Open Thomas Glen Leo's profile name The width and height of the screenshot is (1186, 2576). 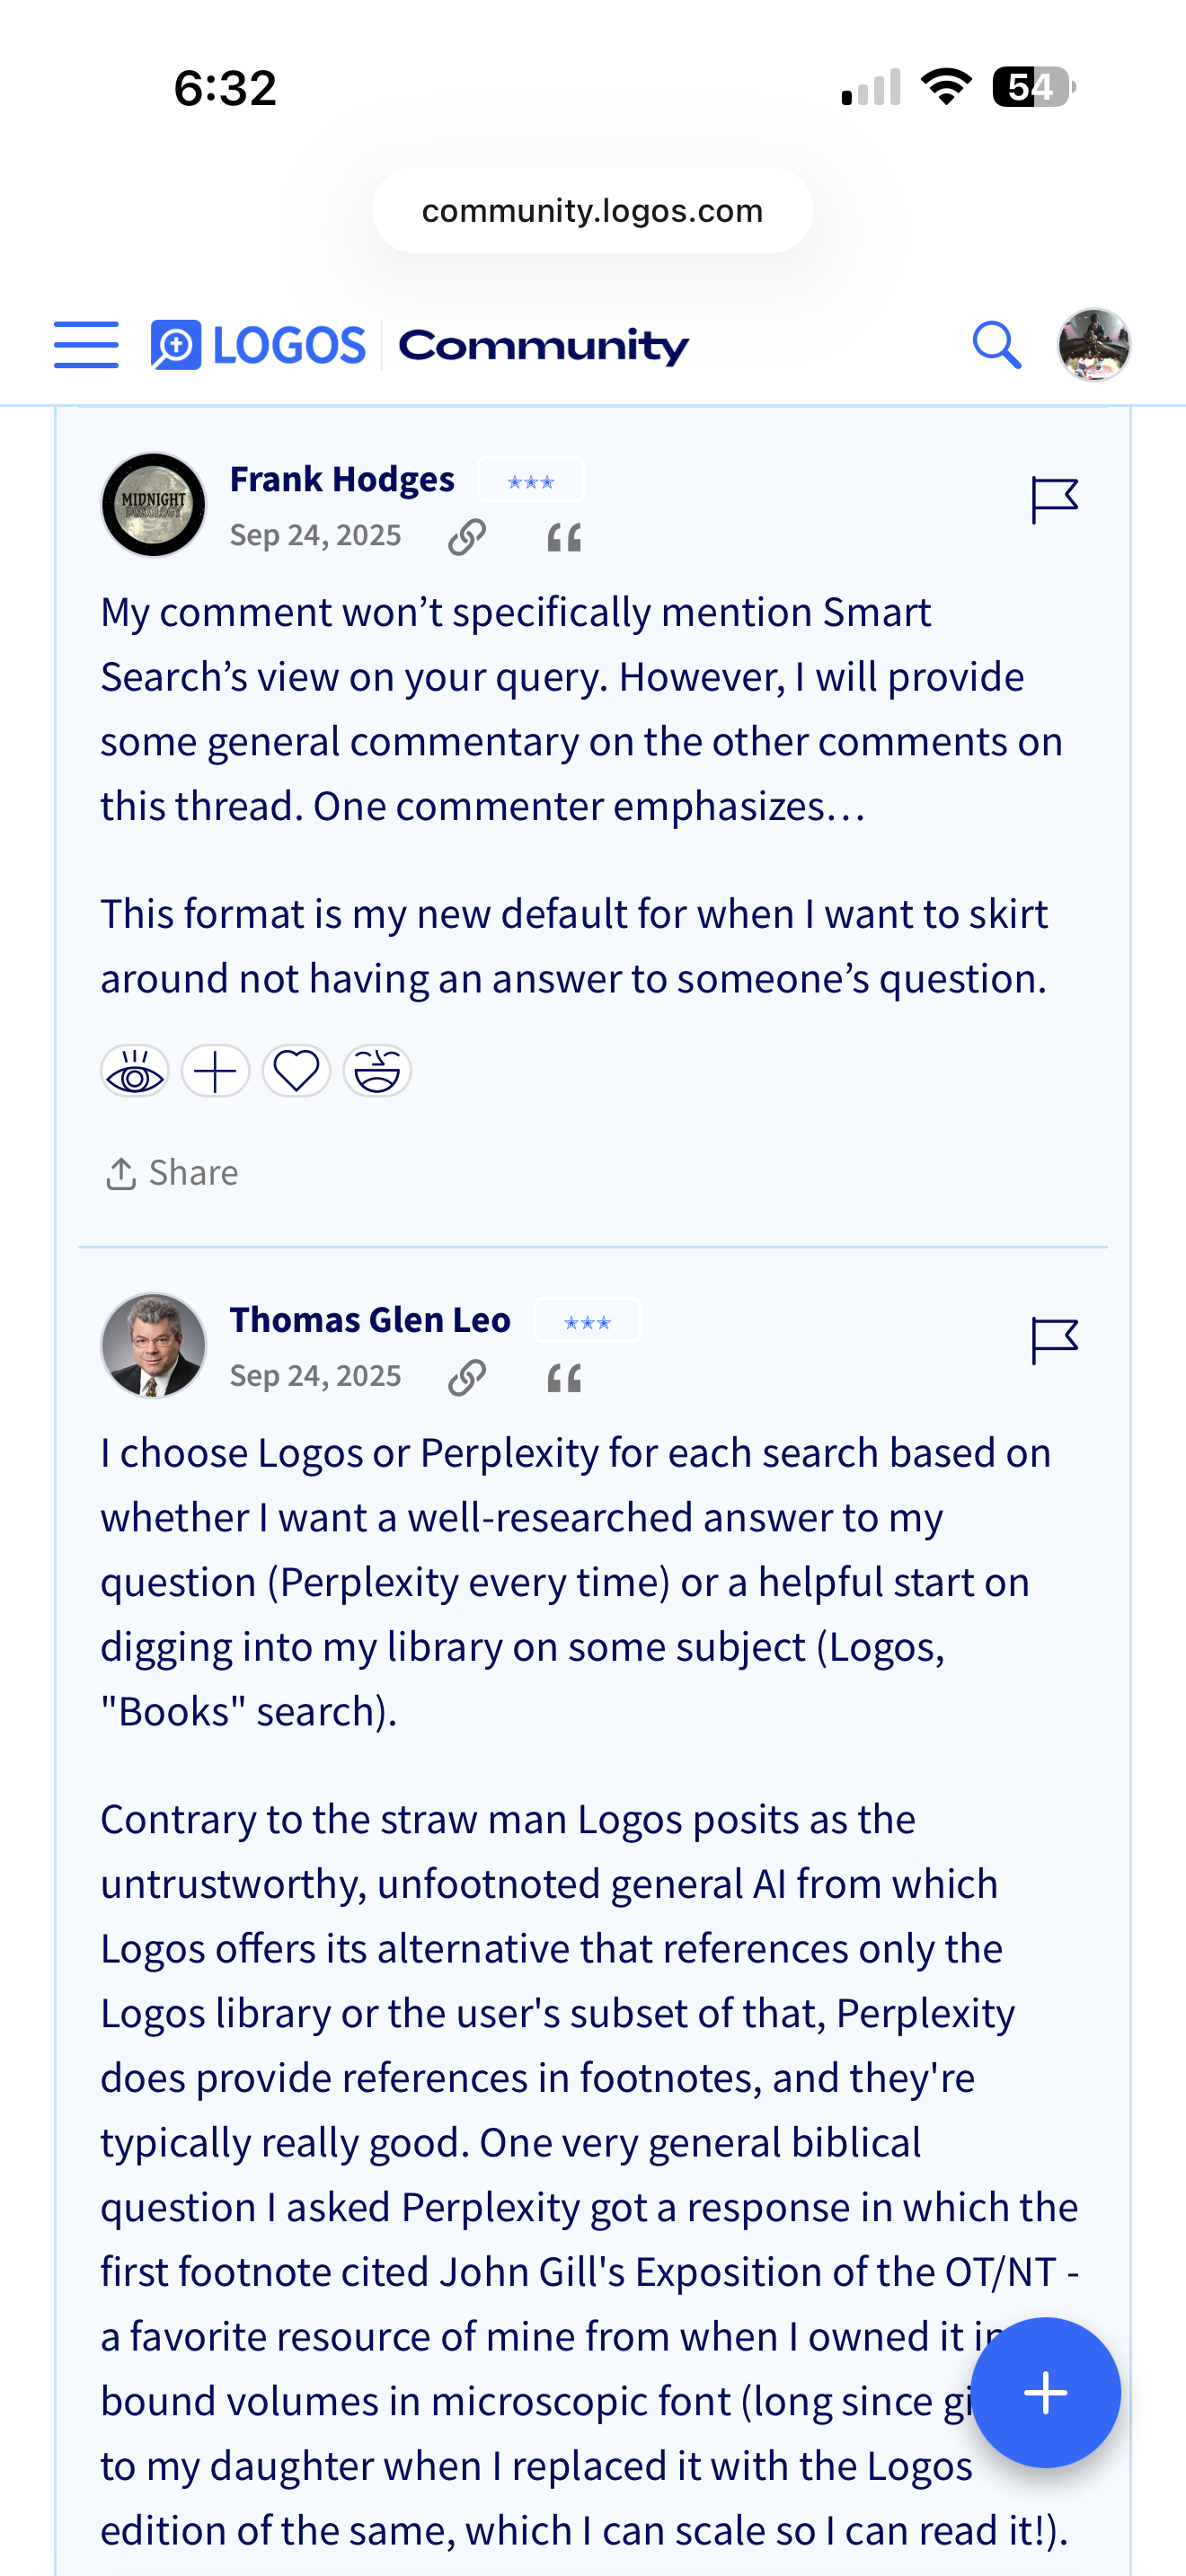370,1319
